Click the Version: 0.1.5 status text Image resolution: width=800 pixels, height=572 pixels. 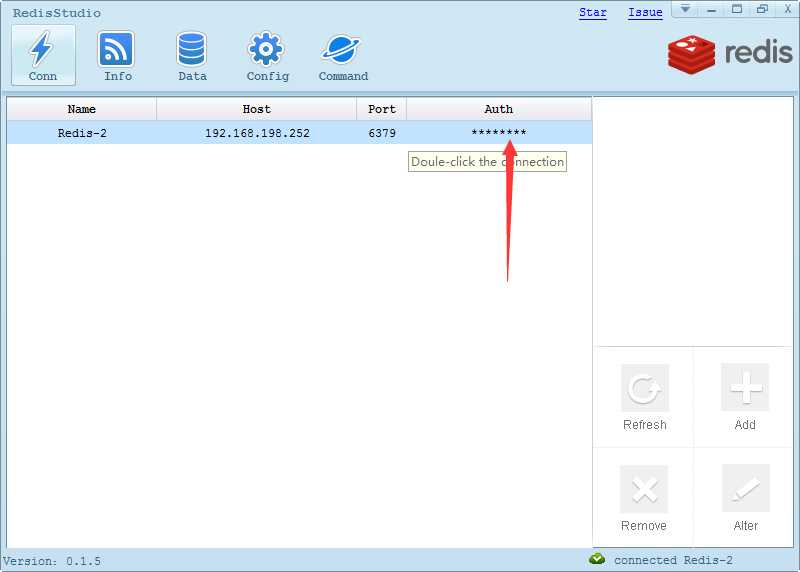[x=52, y=561]
